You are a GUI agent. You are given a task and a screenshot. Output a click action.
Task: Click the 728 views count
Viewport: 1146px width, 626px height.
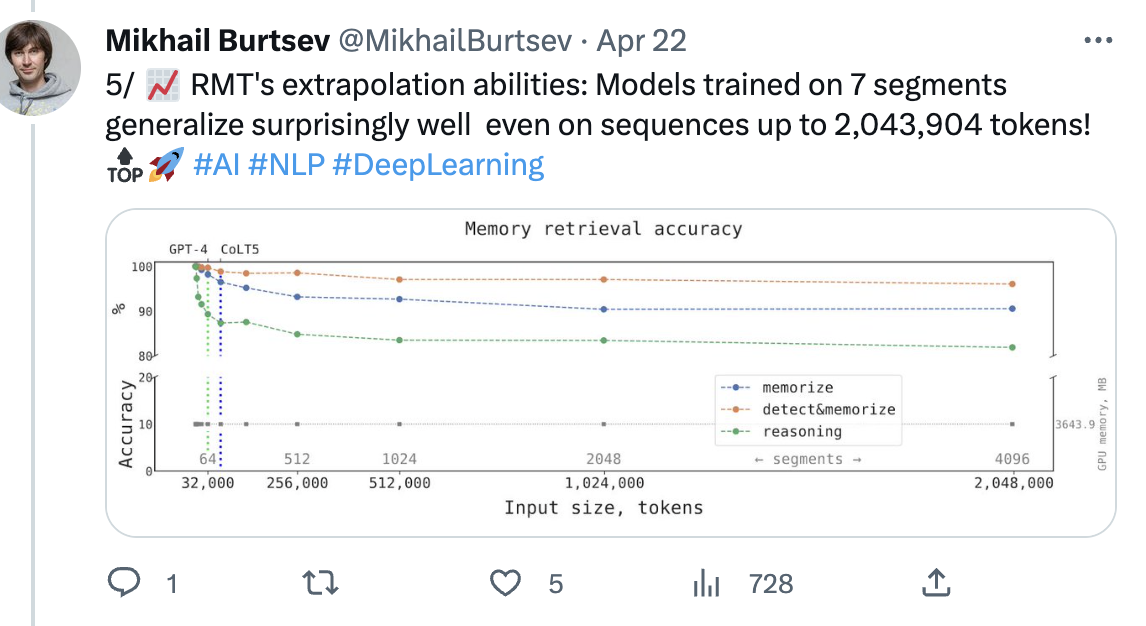pyautogui.click(x=770, y=584)
